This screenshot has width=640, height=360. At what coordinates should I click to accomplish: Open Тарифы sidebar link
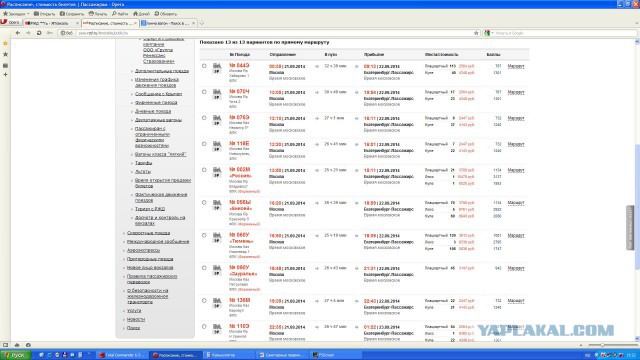[x=144, y=163]
